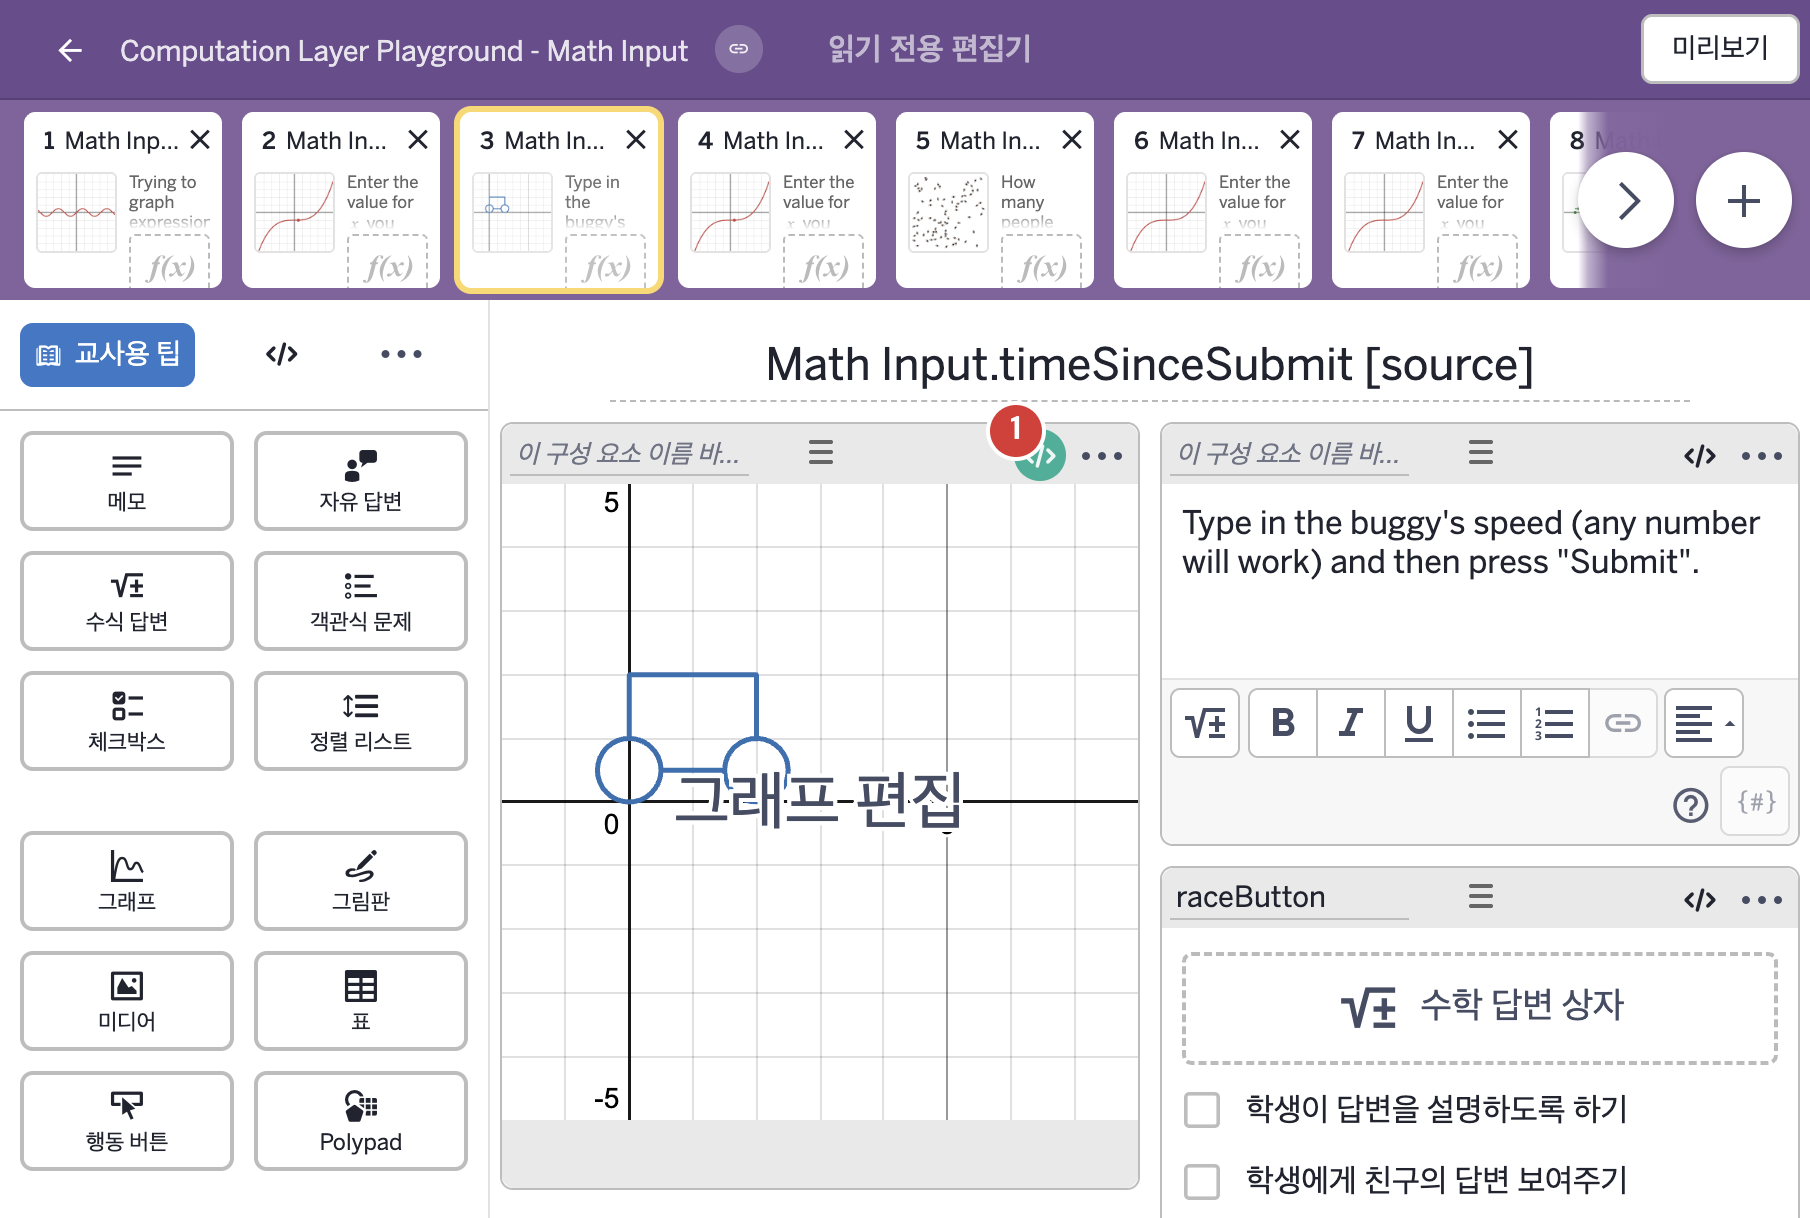Show the next screens with the arrow button
1810x1218 pixels.
(1626, 200)
